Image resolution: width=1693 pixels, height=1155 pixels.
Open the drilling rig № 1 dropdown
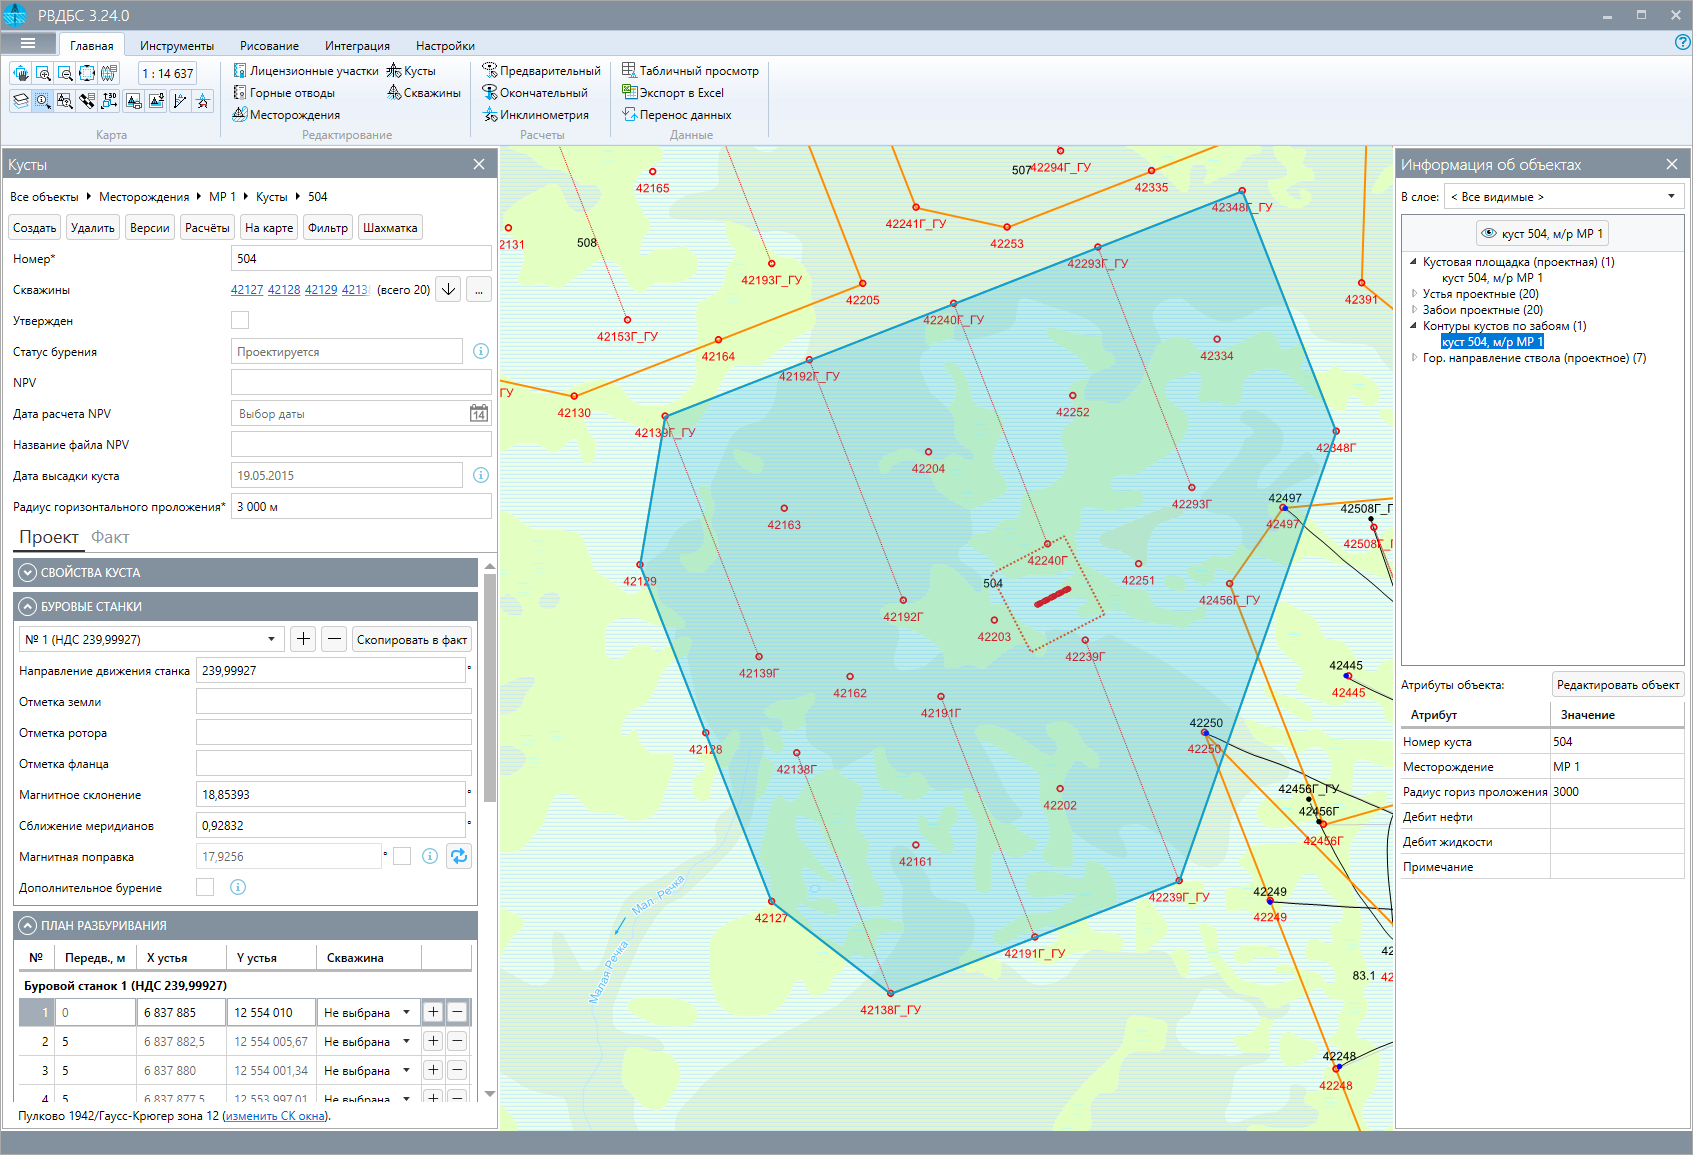(152, 639)
